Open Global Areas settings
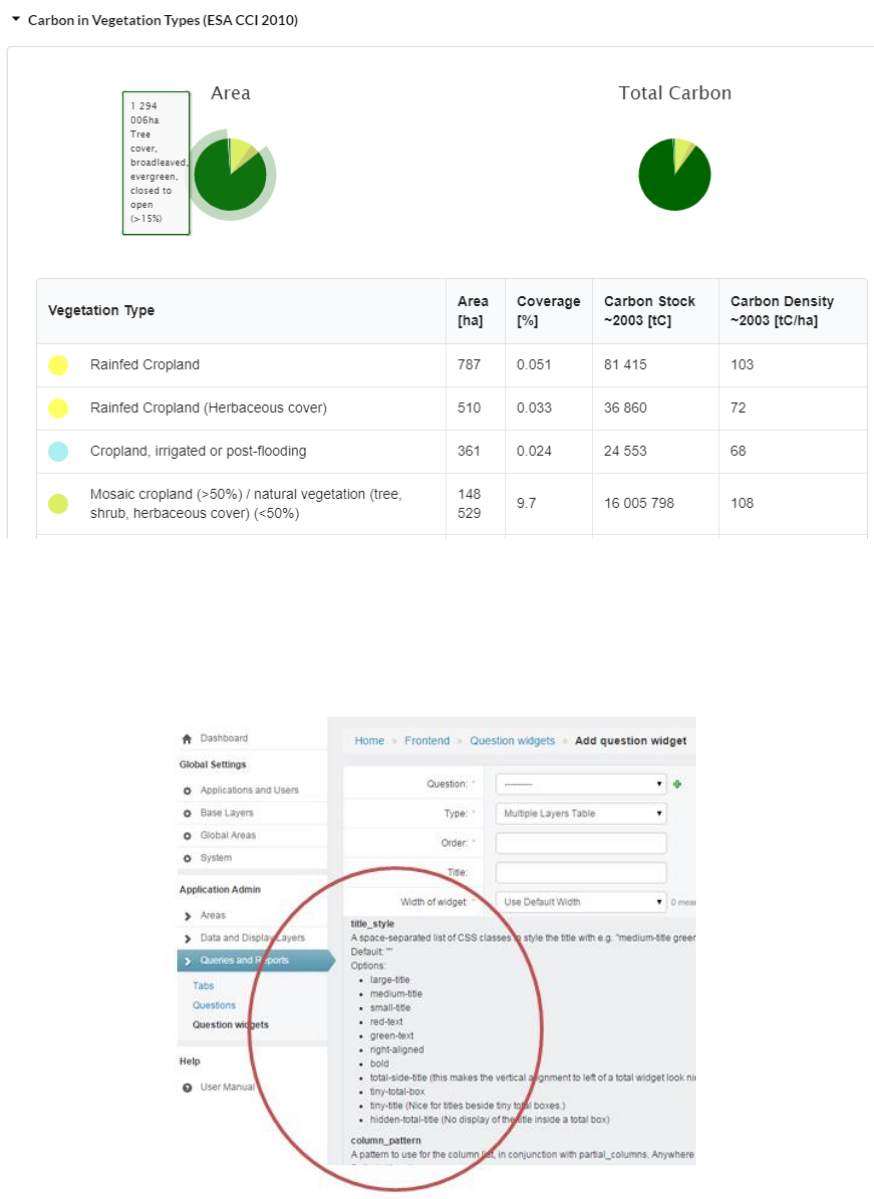The width and height of the screenshot is (874, 1199). [228, 835]
